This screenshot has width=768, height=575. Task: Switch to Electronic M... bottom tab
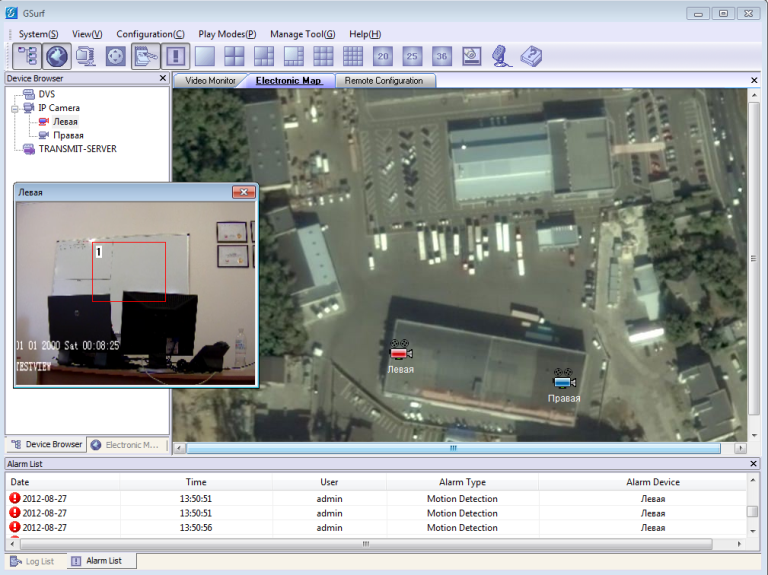point(126,445)
